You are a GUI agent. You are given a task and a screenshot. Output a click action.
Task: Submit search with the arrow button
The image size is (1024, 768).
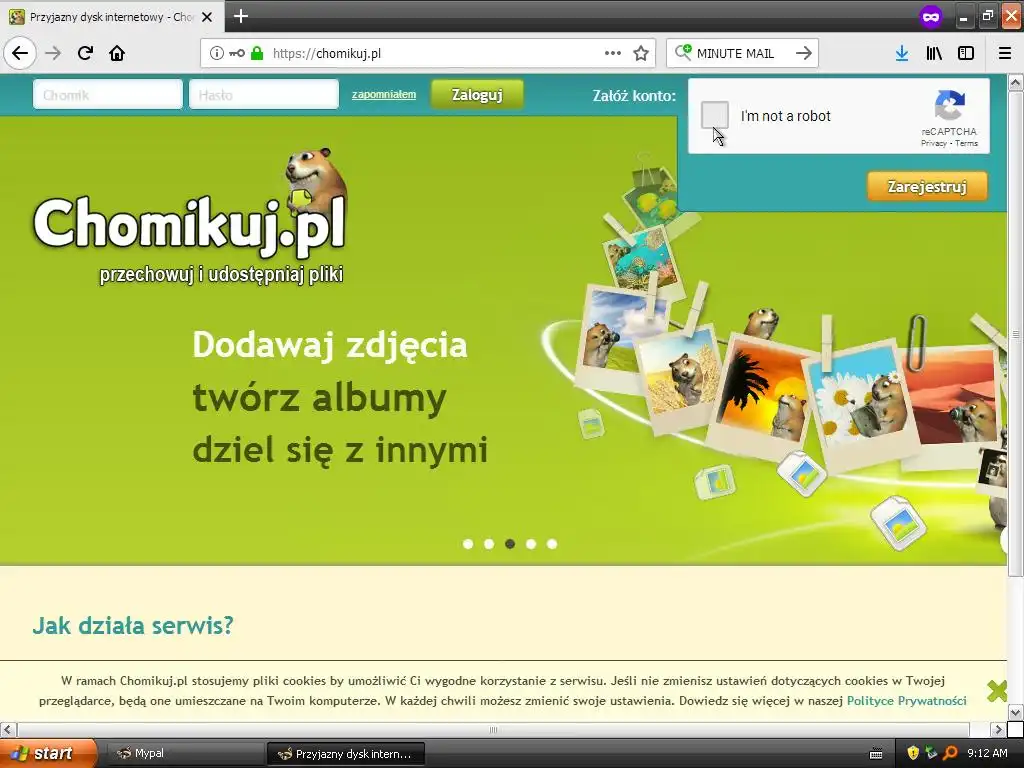click(x=804, y=53)
